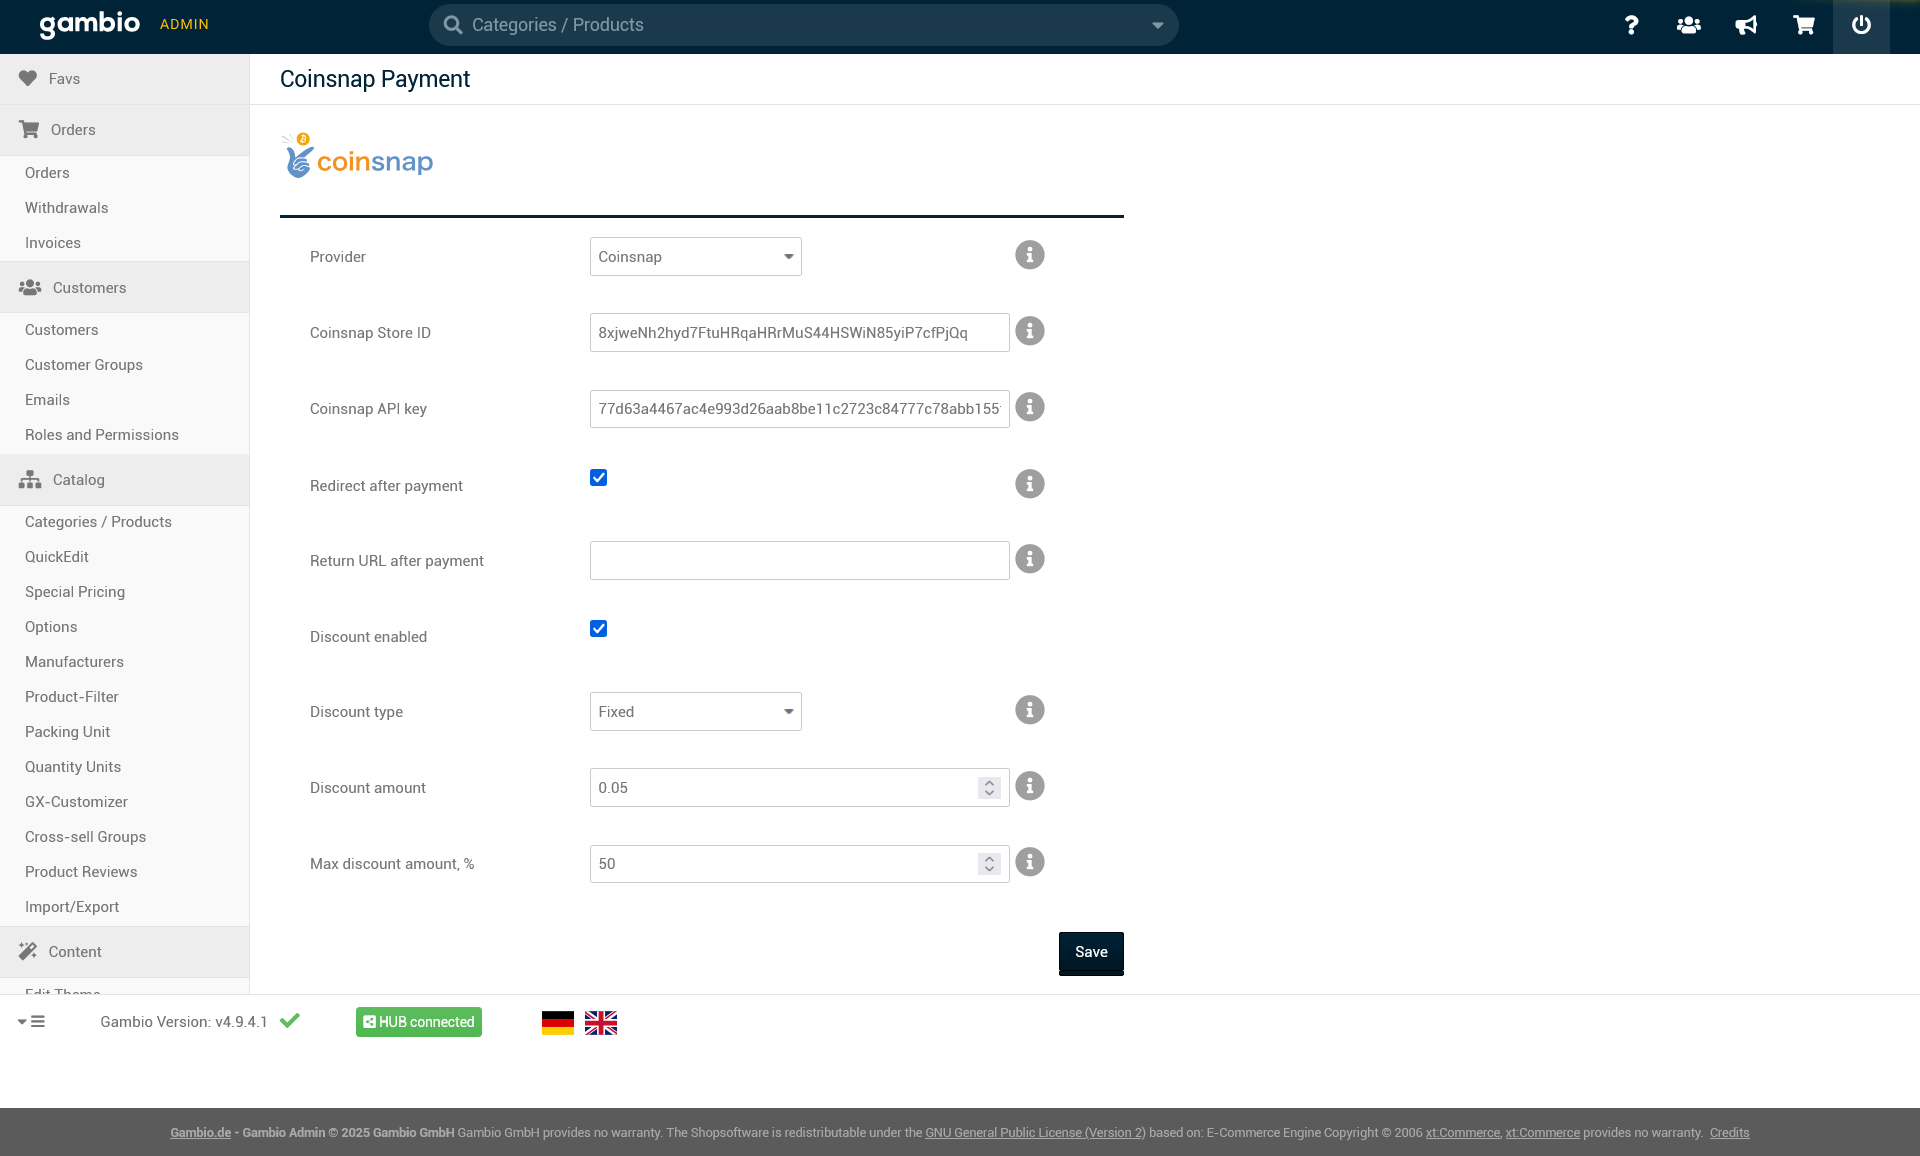The image size is (1920, 1156).
Task: Show info for Provider field
Action: (x=1029, y=255)
